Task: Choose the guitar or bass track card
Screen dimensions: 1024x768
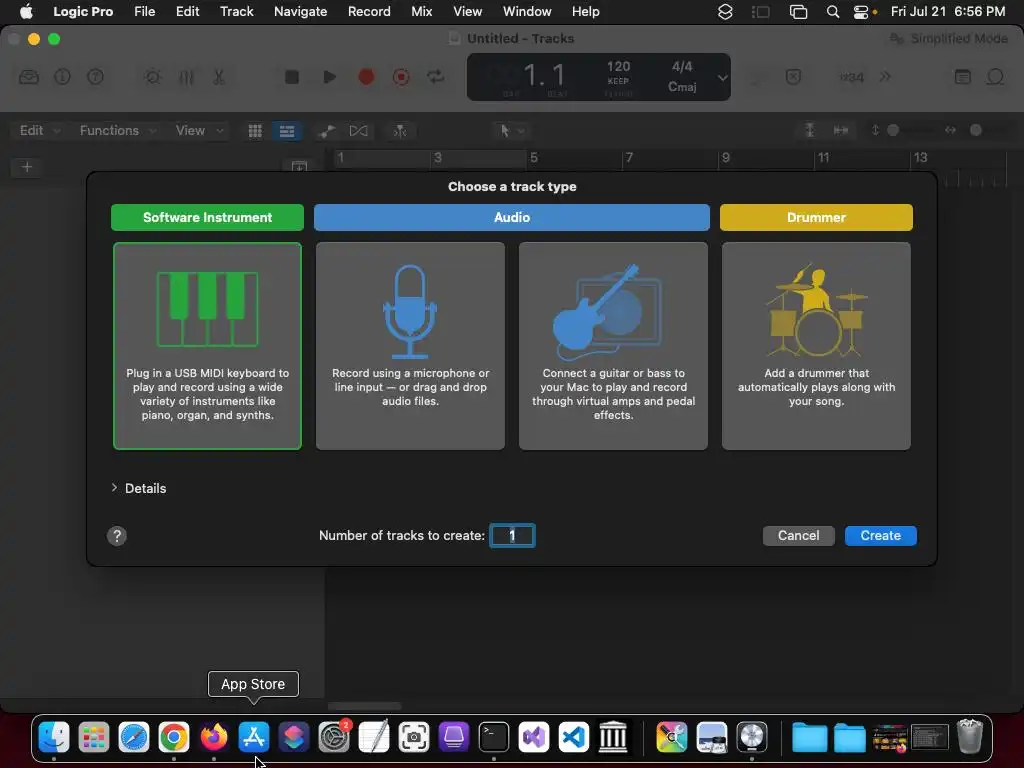Action: [x=613, y=345]
